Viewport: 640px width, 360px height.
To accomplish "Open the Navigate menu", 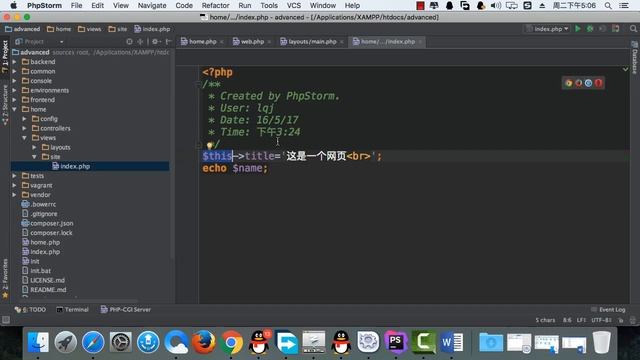I will pyautogui.click(x=152, y=5).
